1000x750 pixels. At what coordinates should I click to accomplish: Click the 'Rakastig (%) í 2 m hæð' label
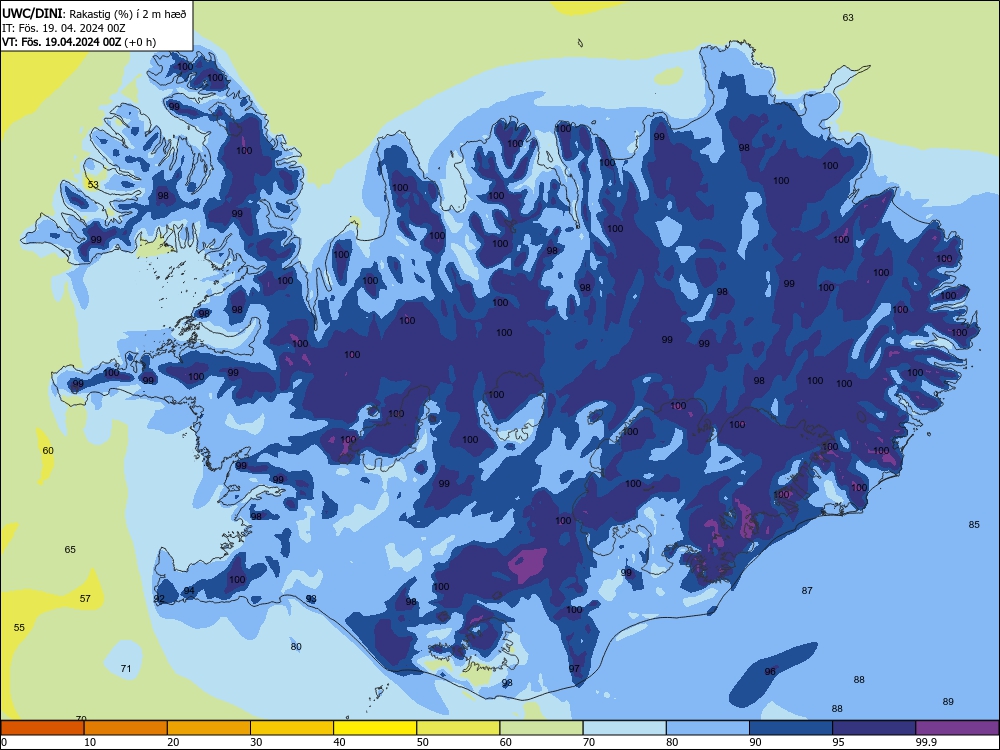(128, 13)
